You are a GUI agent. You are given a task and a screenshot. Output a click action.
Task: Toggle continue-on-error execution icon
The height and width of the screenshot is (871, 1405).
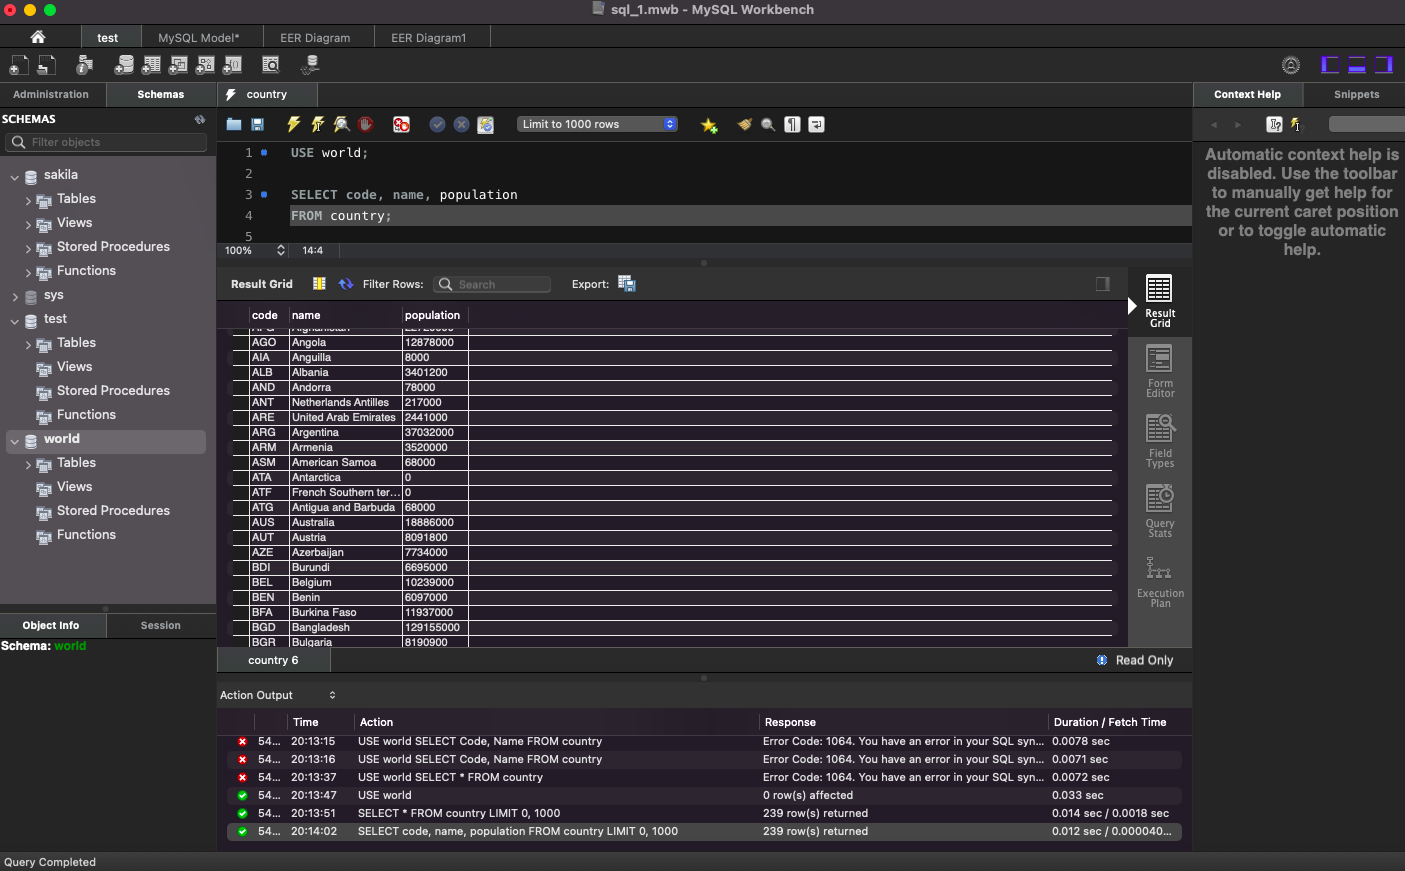click(x=401, y=125)
